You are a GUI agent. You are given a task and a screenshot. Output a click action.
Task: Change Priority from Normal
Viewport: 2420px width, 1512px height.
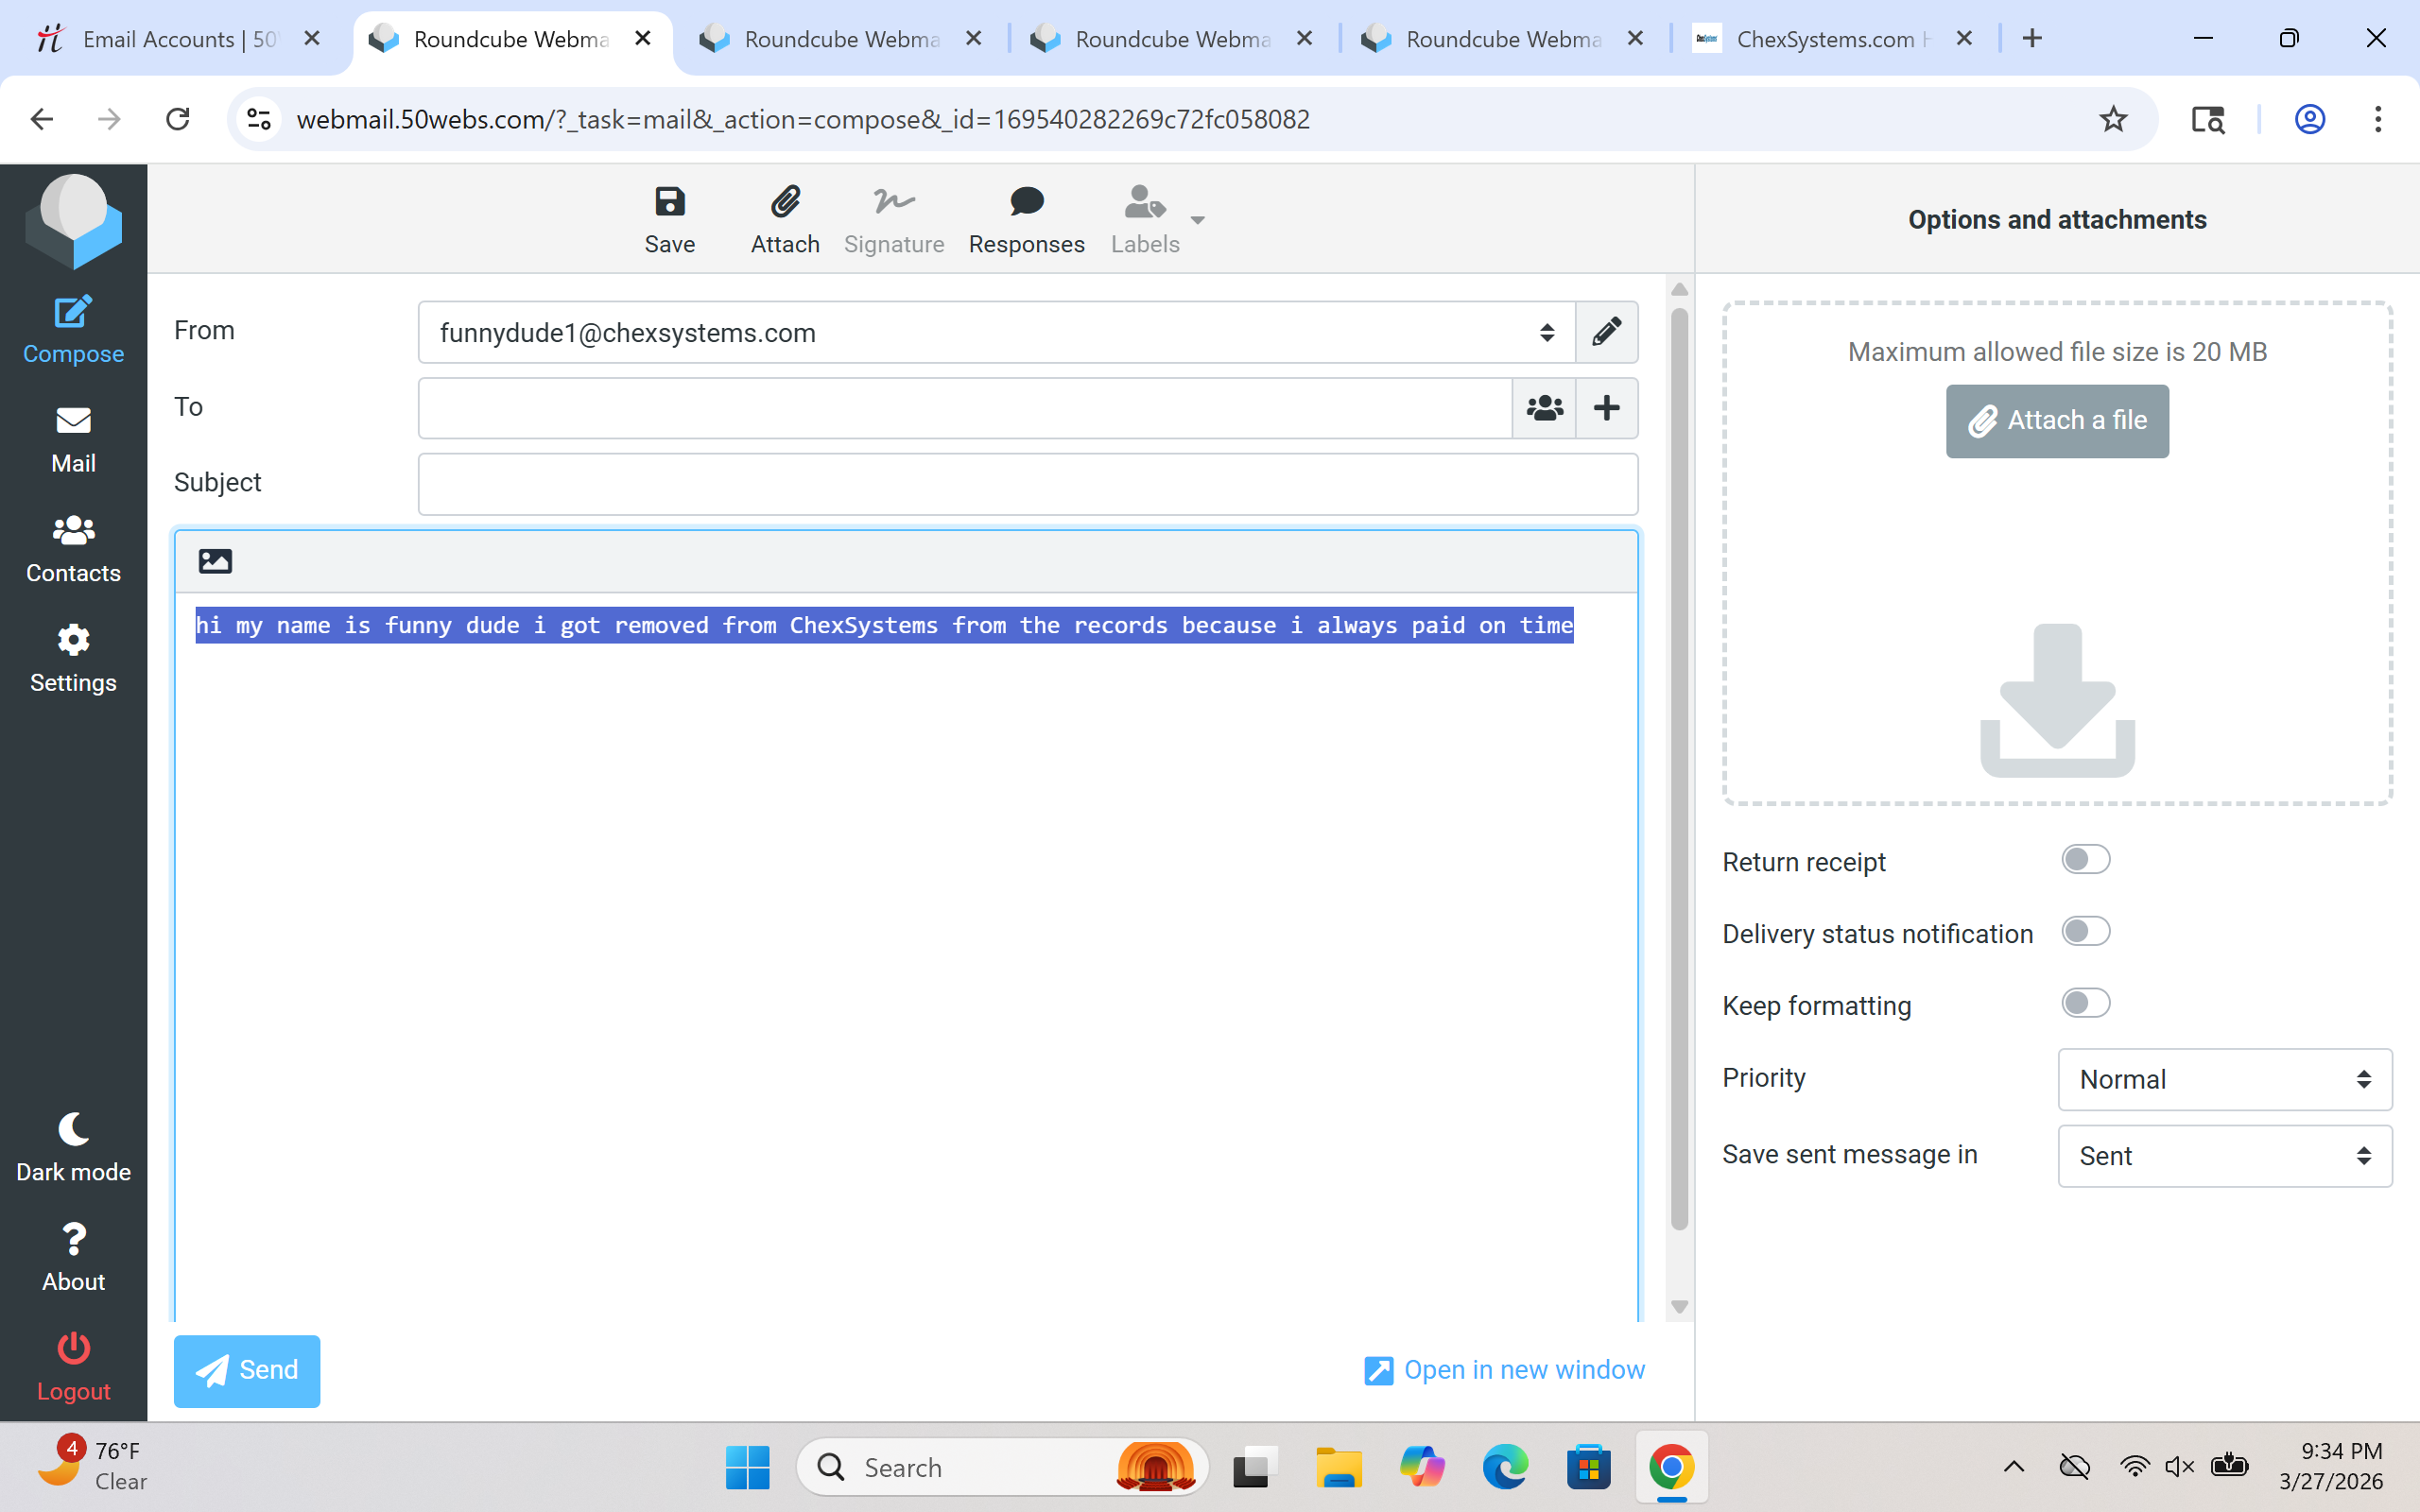click(x=2224, y=1079)
